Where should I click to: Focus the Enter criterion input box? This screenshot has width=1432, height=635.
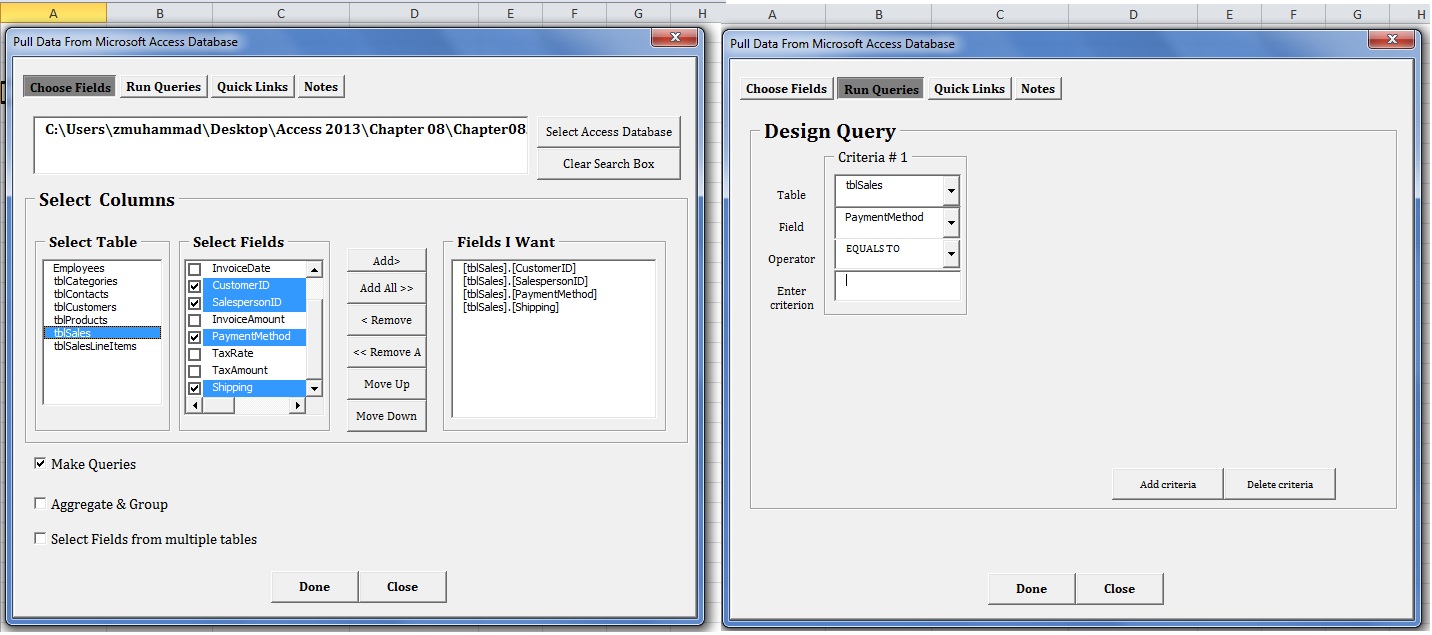tap(897, 286)
